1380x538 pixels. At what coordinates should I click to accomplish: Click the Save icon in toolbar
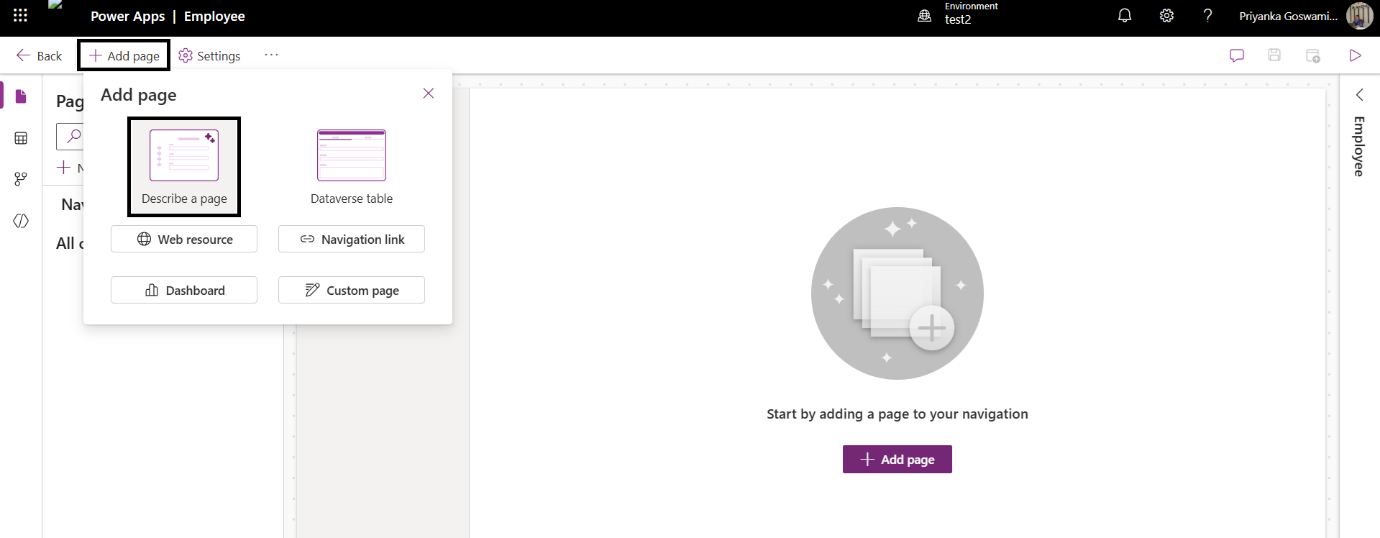(x=1274, y=56)
